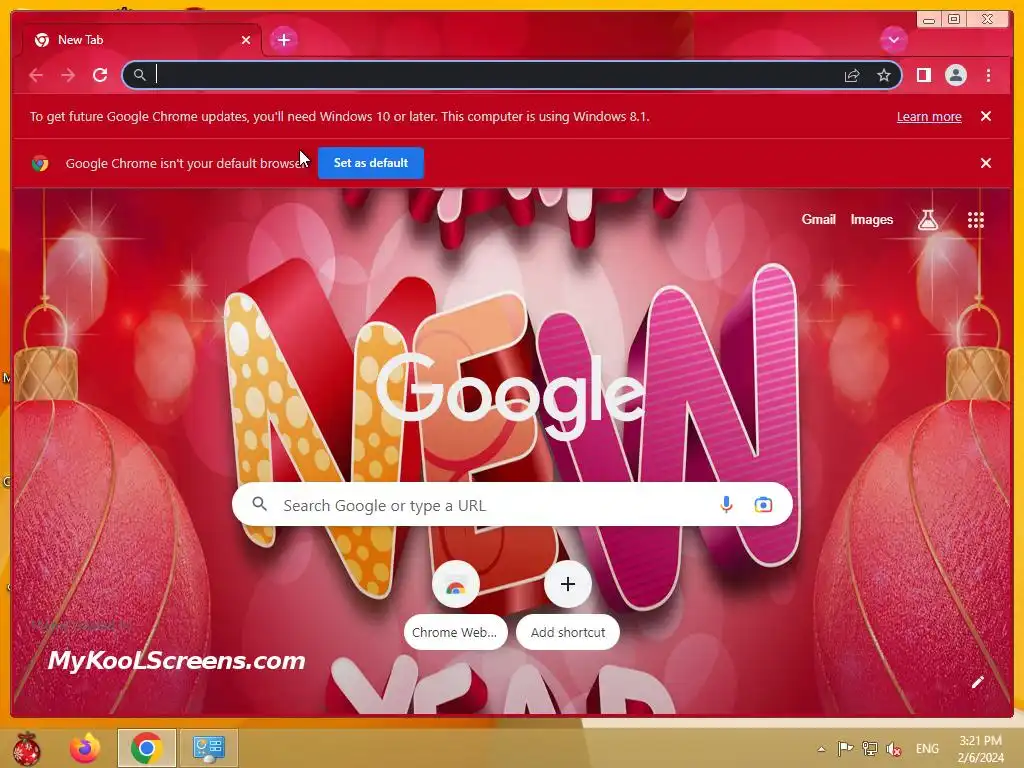Go forward with the forward arrow
Screen dimensions: 1024x768
[x=68, y=76]
